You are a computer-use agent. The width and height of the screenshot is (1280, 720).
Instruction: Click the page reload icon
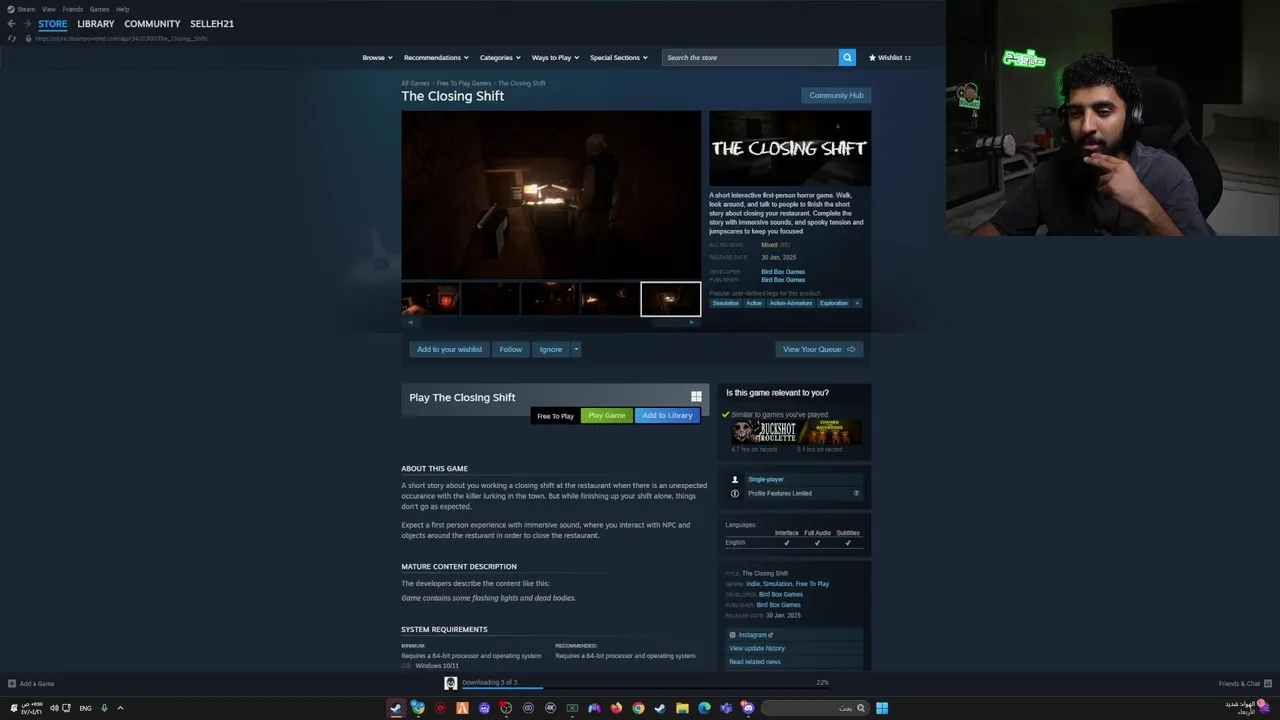pyautogui.click(x=12, y=38)
